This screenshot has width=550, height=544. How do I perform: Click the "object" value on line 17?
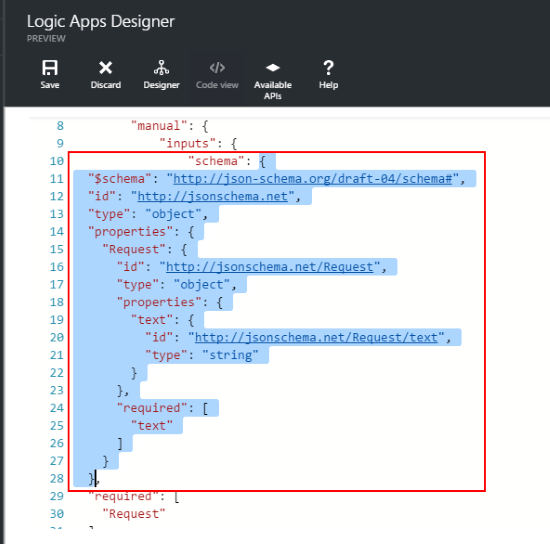tap(202, 284)
